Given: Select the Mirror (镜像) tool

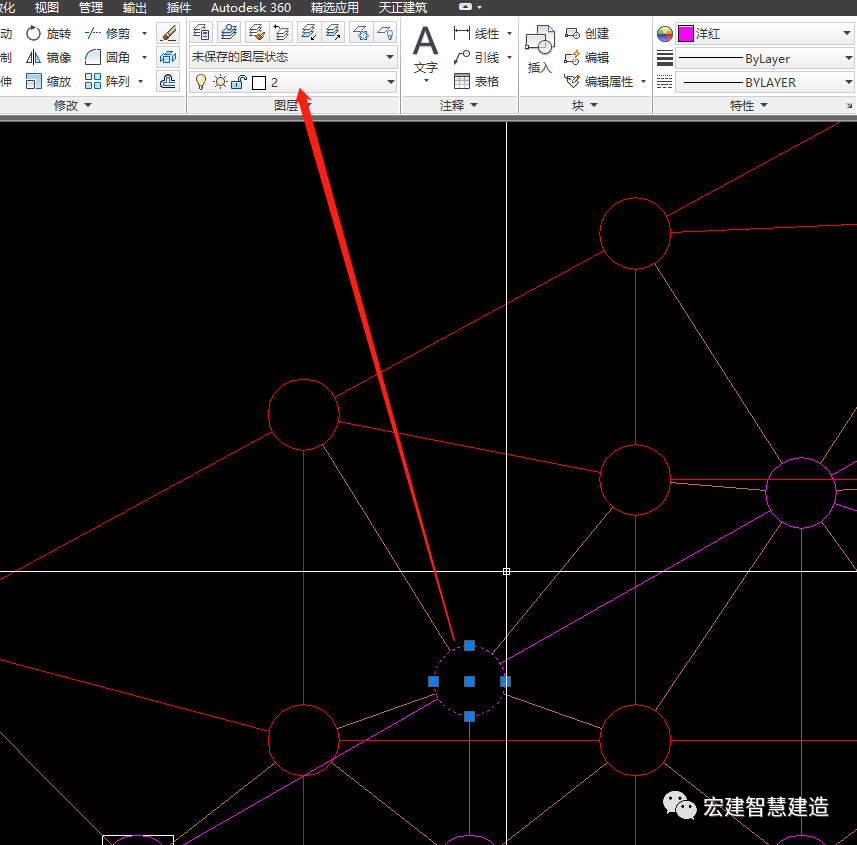Looking at the screenshot, I should click(49, 57).
